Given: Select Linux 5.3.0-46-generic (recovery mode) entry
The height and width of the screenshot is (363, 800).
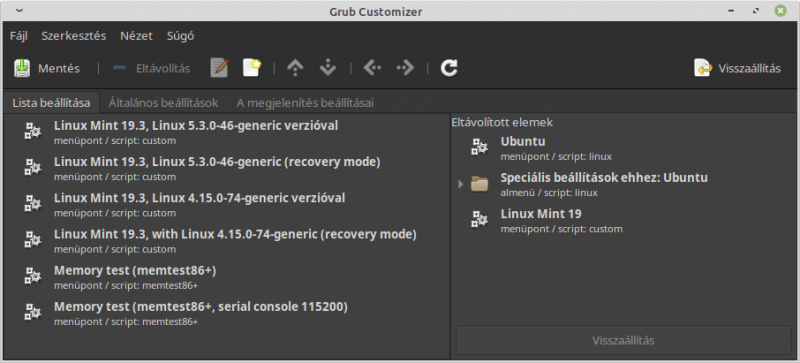Looking at the screenshot, I should click(x=227, y=169).
